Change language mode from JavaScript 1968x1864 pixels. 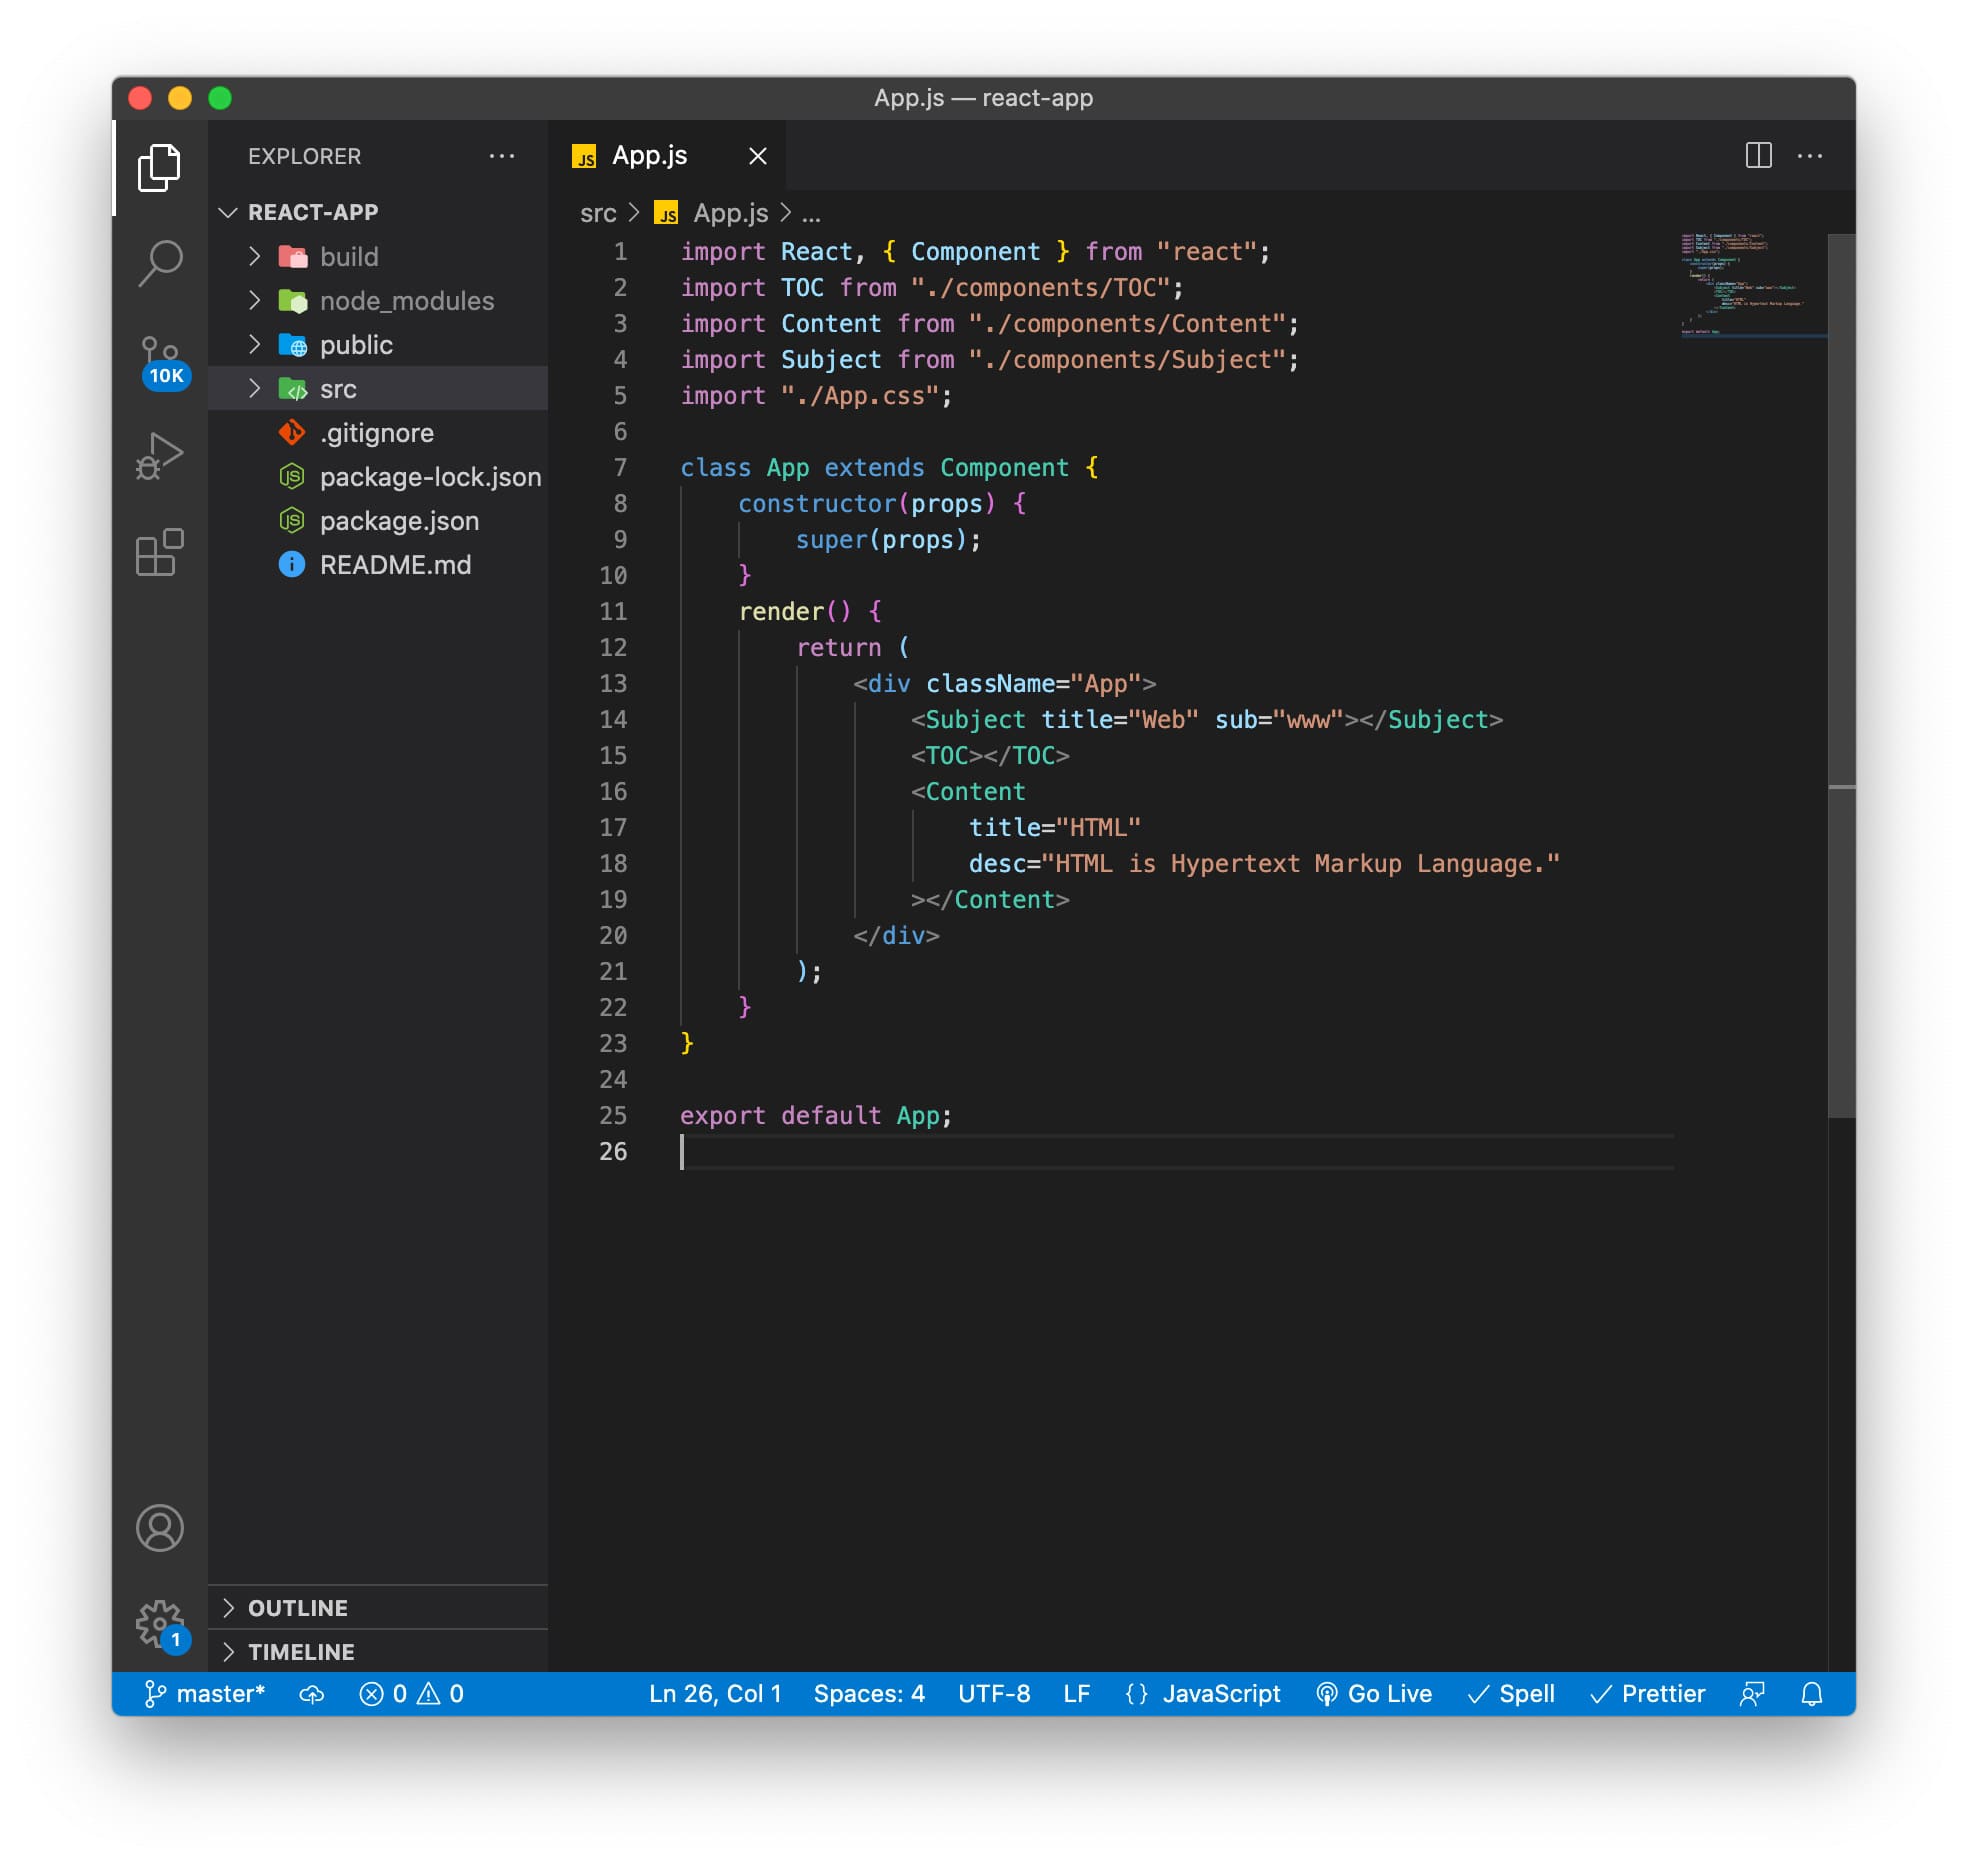(1222, 1693)
